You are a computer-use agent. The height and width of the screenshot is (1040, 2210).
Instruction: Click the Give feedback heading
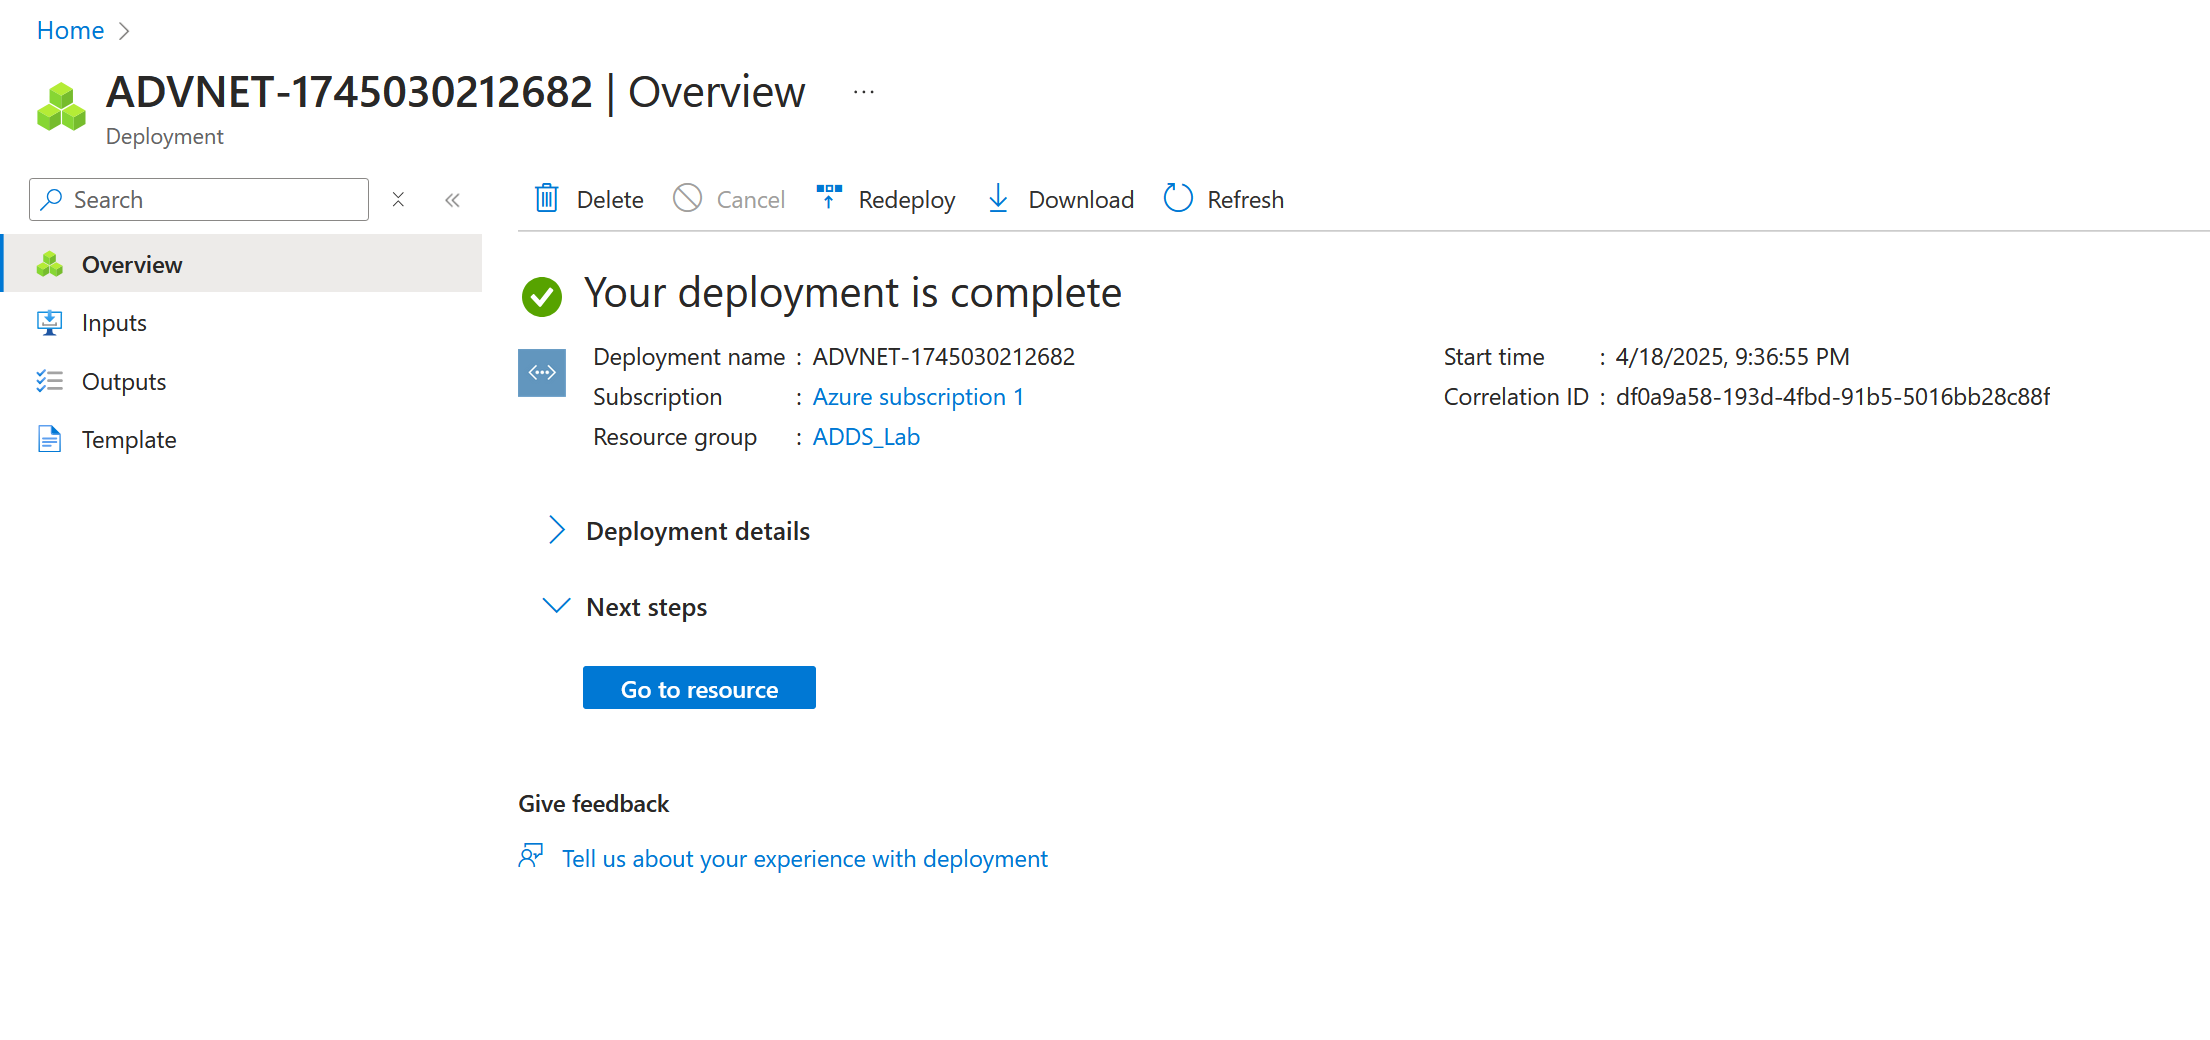pyautogui.click(x=593, y=804)
